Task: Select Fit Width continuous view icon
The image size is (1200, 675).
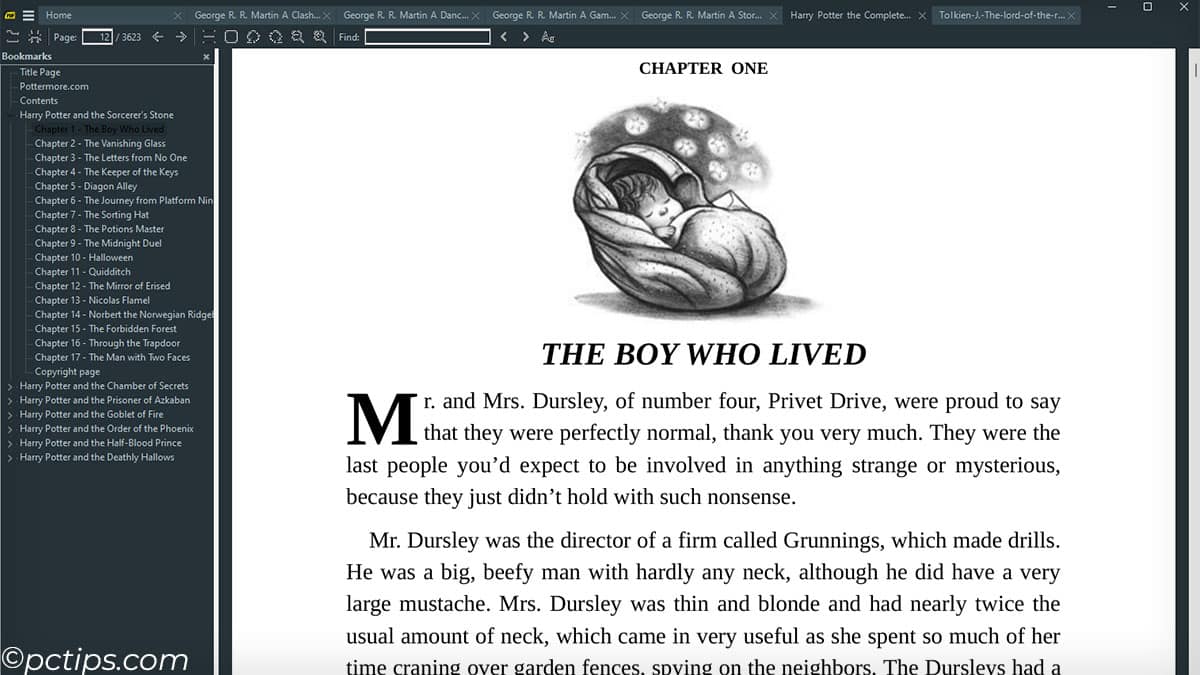Action: [208, 37]
